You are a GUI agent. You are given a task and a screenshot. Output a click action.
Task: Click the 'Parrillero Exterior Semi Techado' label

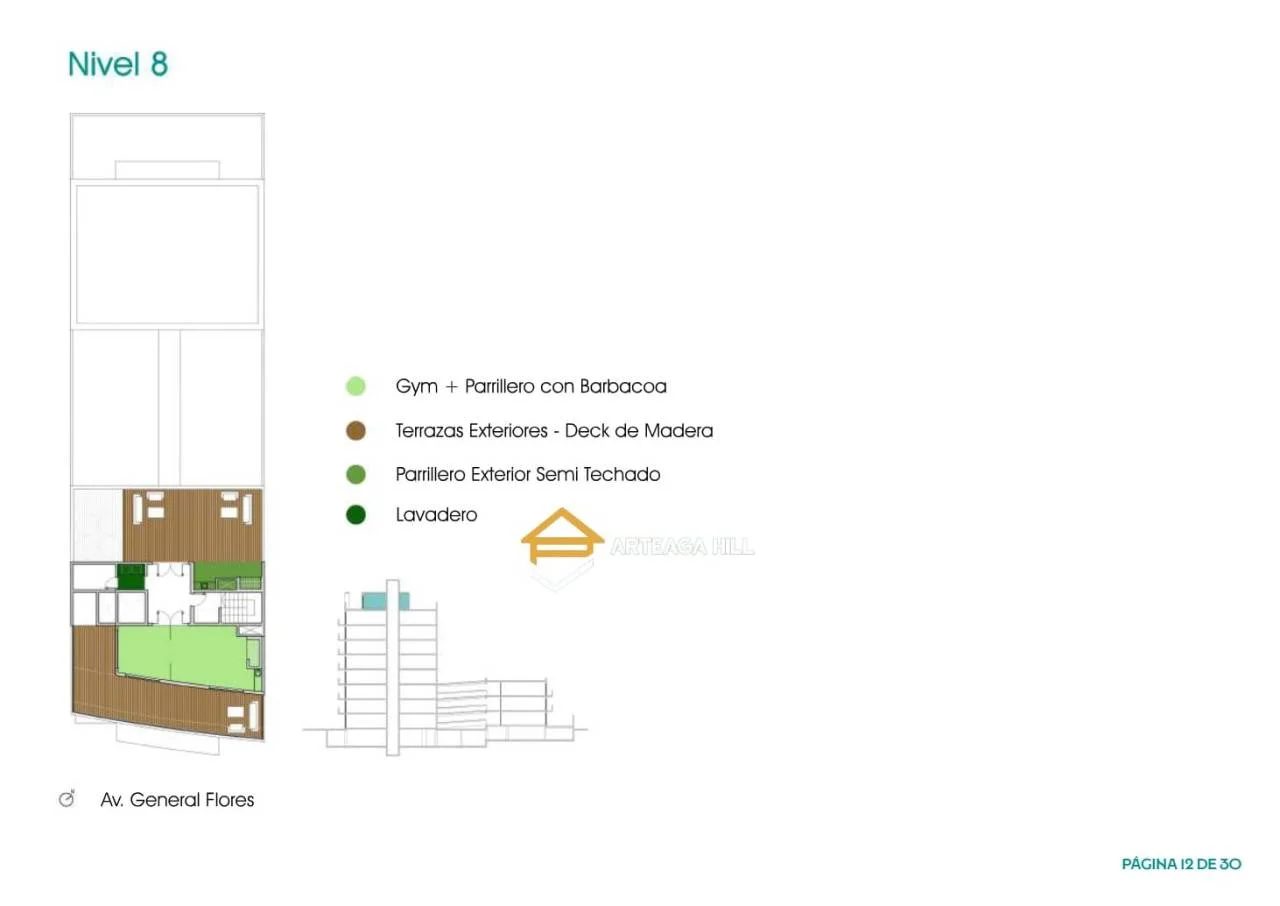528,474
